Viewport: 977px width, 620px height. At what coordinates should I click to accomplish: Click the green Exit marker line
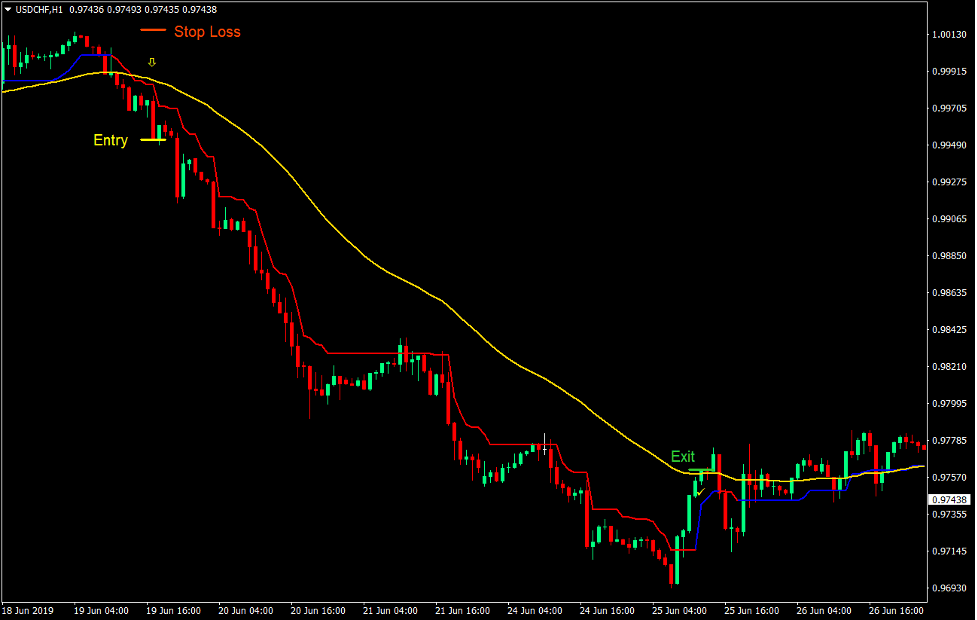[700, 469]
